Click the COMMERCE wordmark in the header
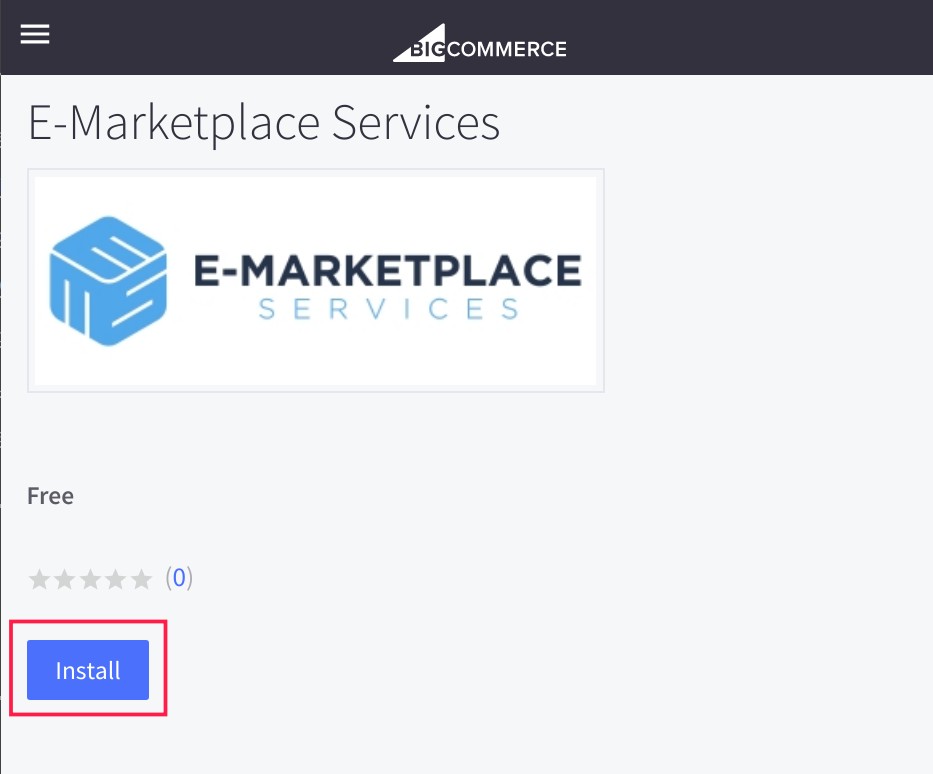 coord(506,49)
